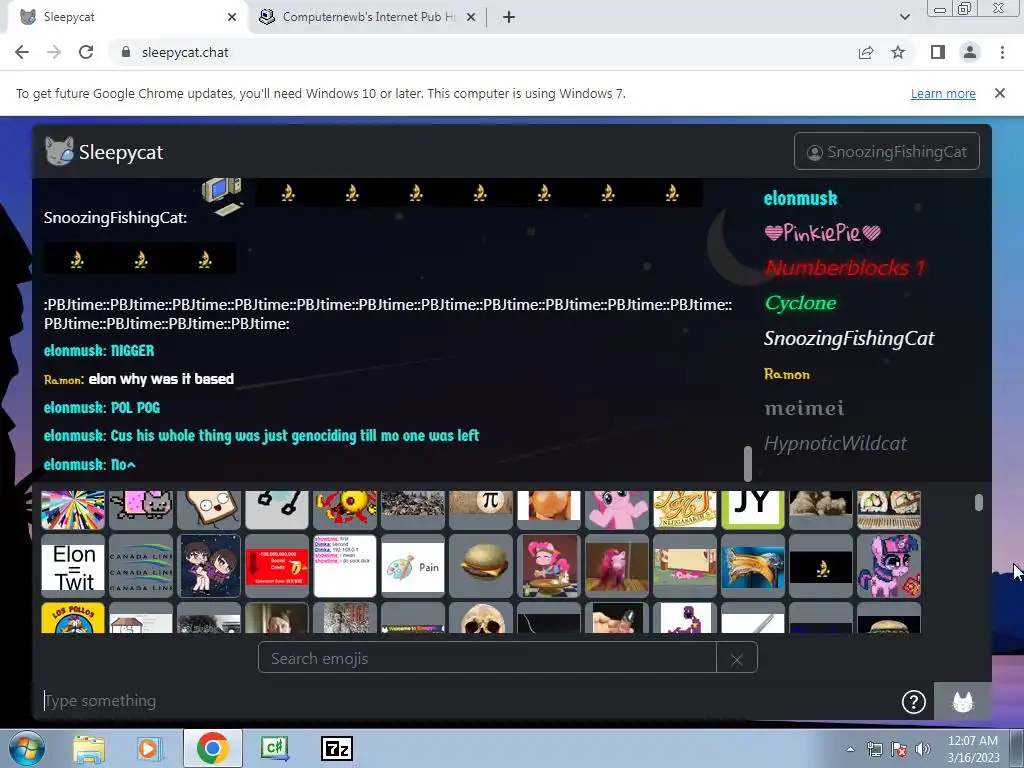The image size is (1024, 768).
Task: Show hidden system tray icons
Action: click(x=850, y=749)
